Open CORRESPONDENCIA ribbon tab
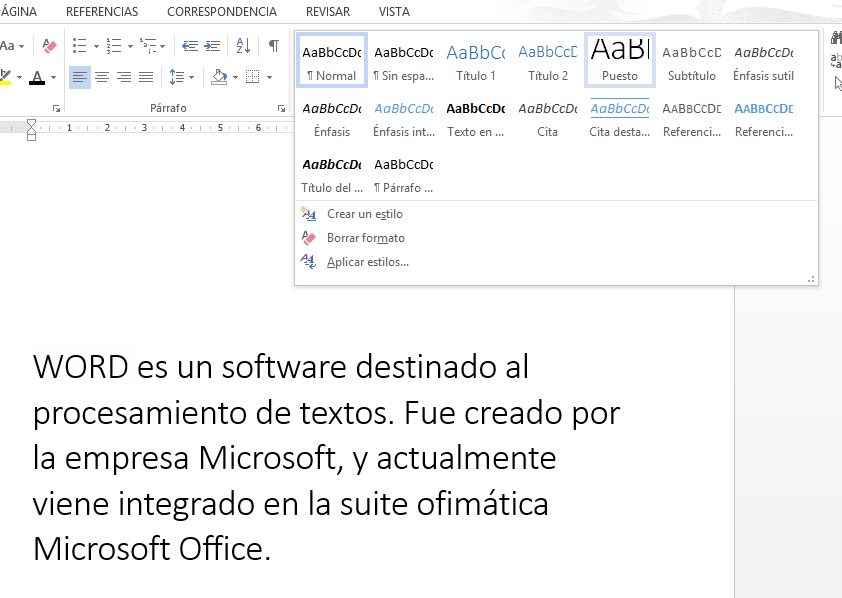The height and width of the screenshot is (598, 842). 222,12
